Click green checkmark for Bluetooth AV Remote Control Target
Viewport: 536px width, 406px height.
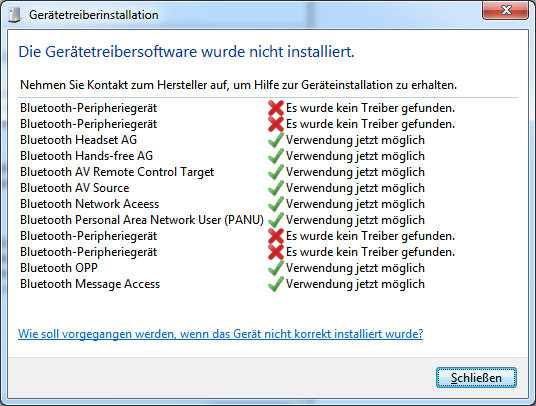click(276, 172)
